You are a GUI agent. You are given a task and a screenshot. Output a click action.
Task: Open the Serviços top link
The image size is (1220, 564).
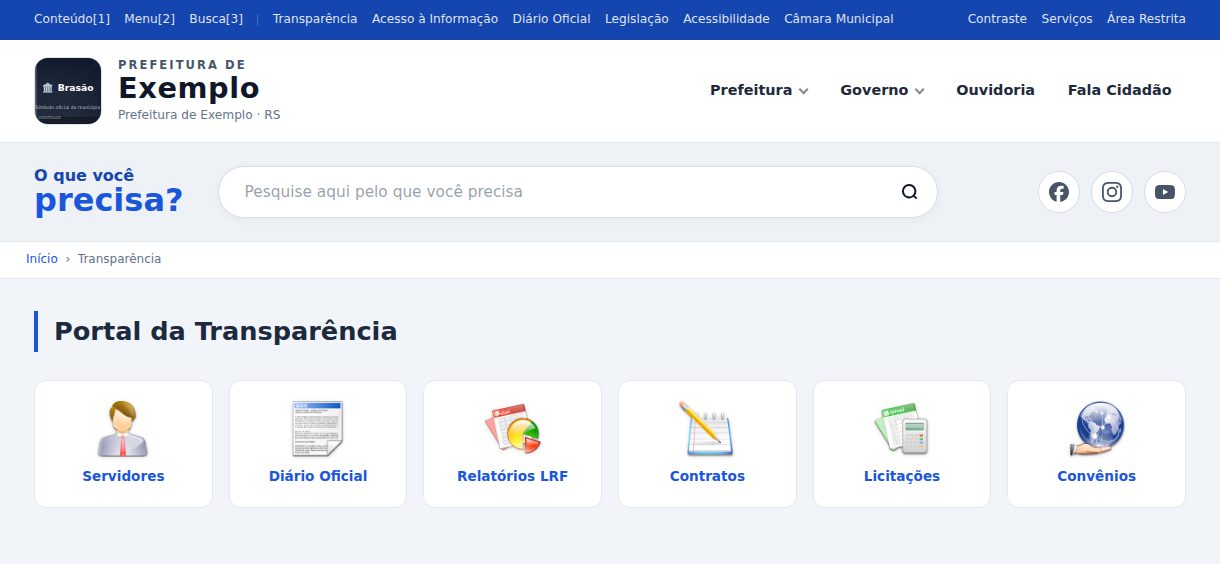tap(1067, 19)
